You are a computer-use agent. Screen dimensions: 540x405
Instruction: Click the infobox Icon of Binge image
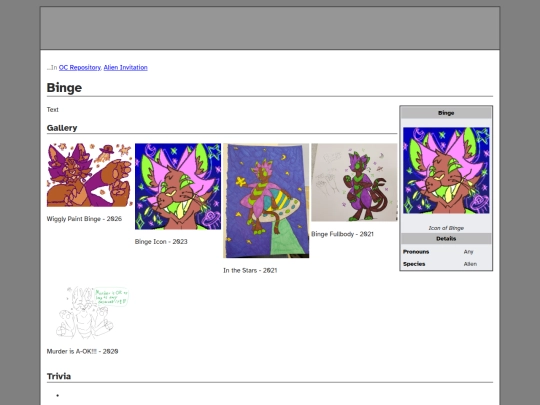(446, 170)
